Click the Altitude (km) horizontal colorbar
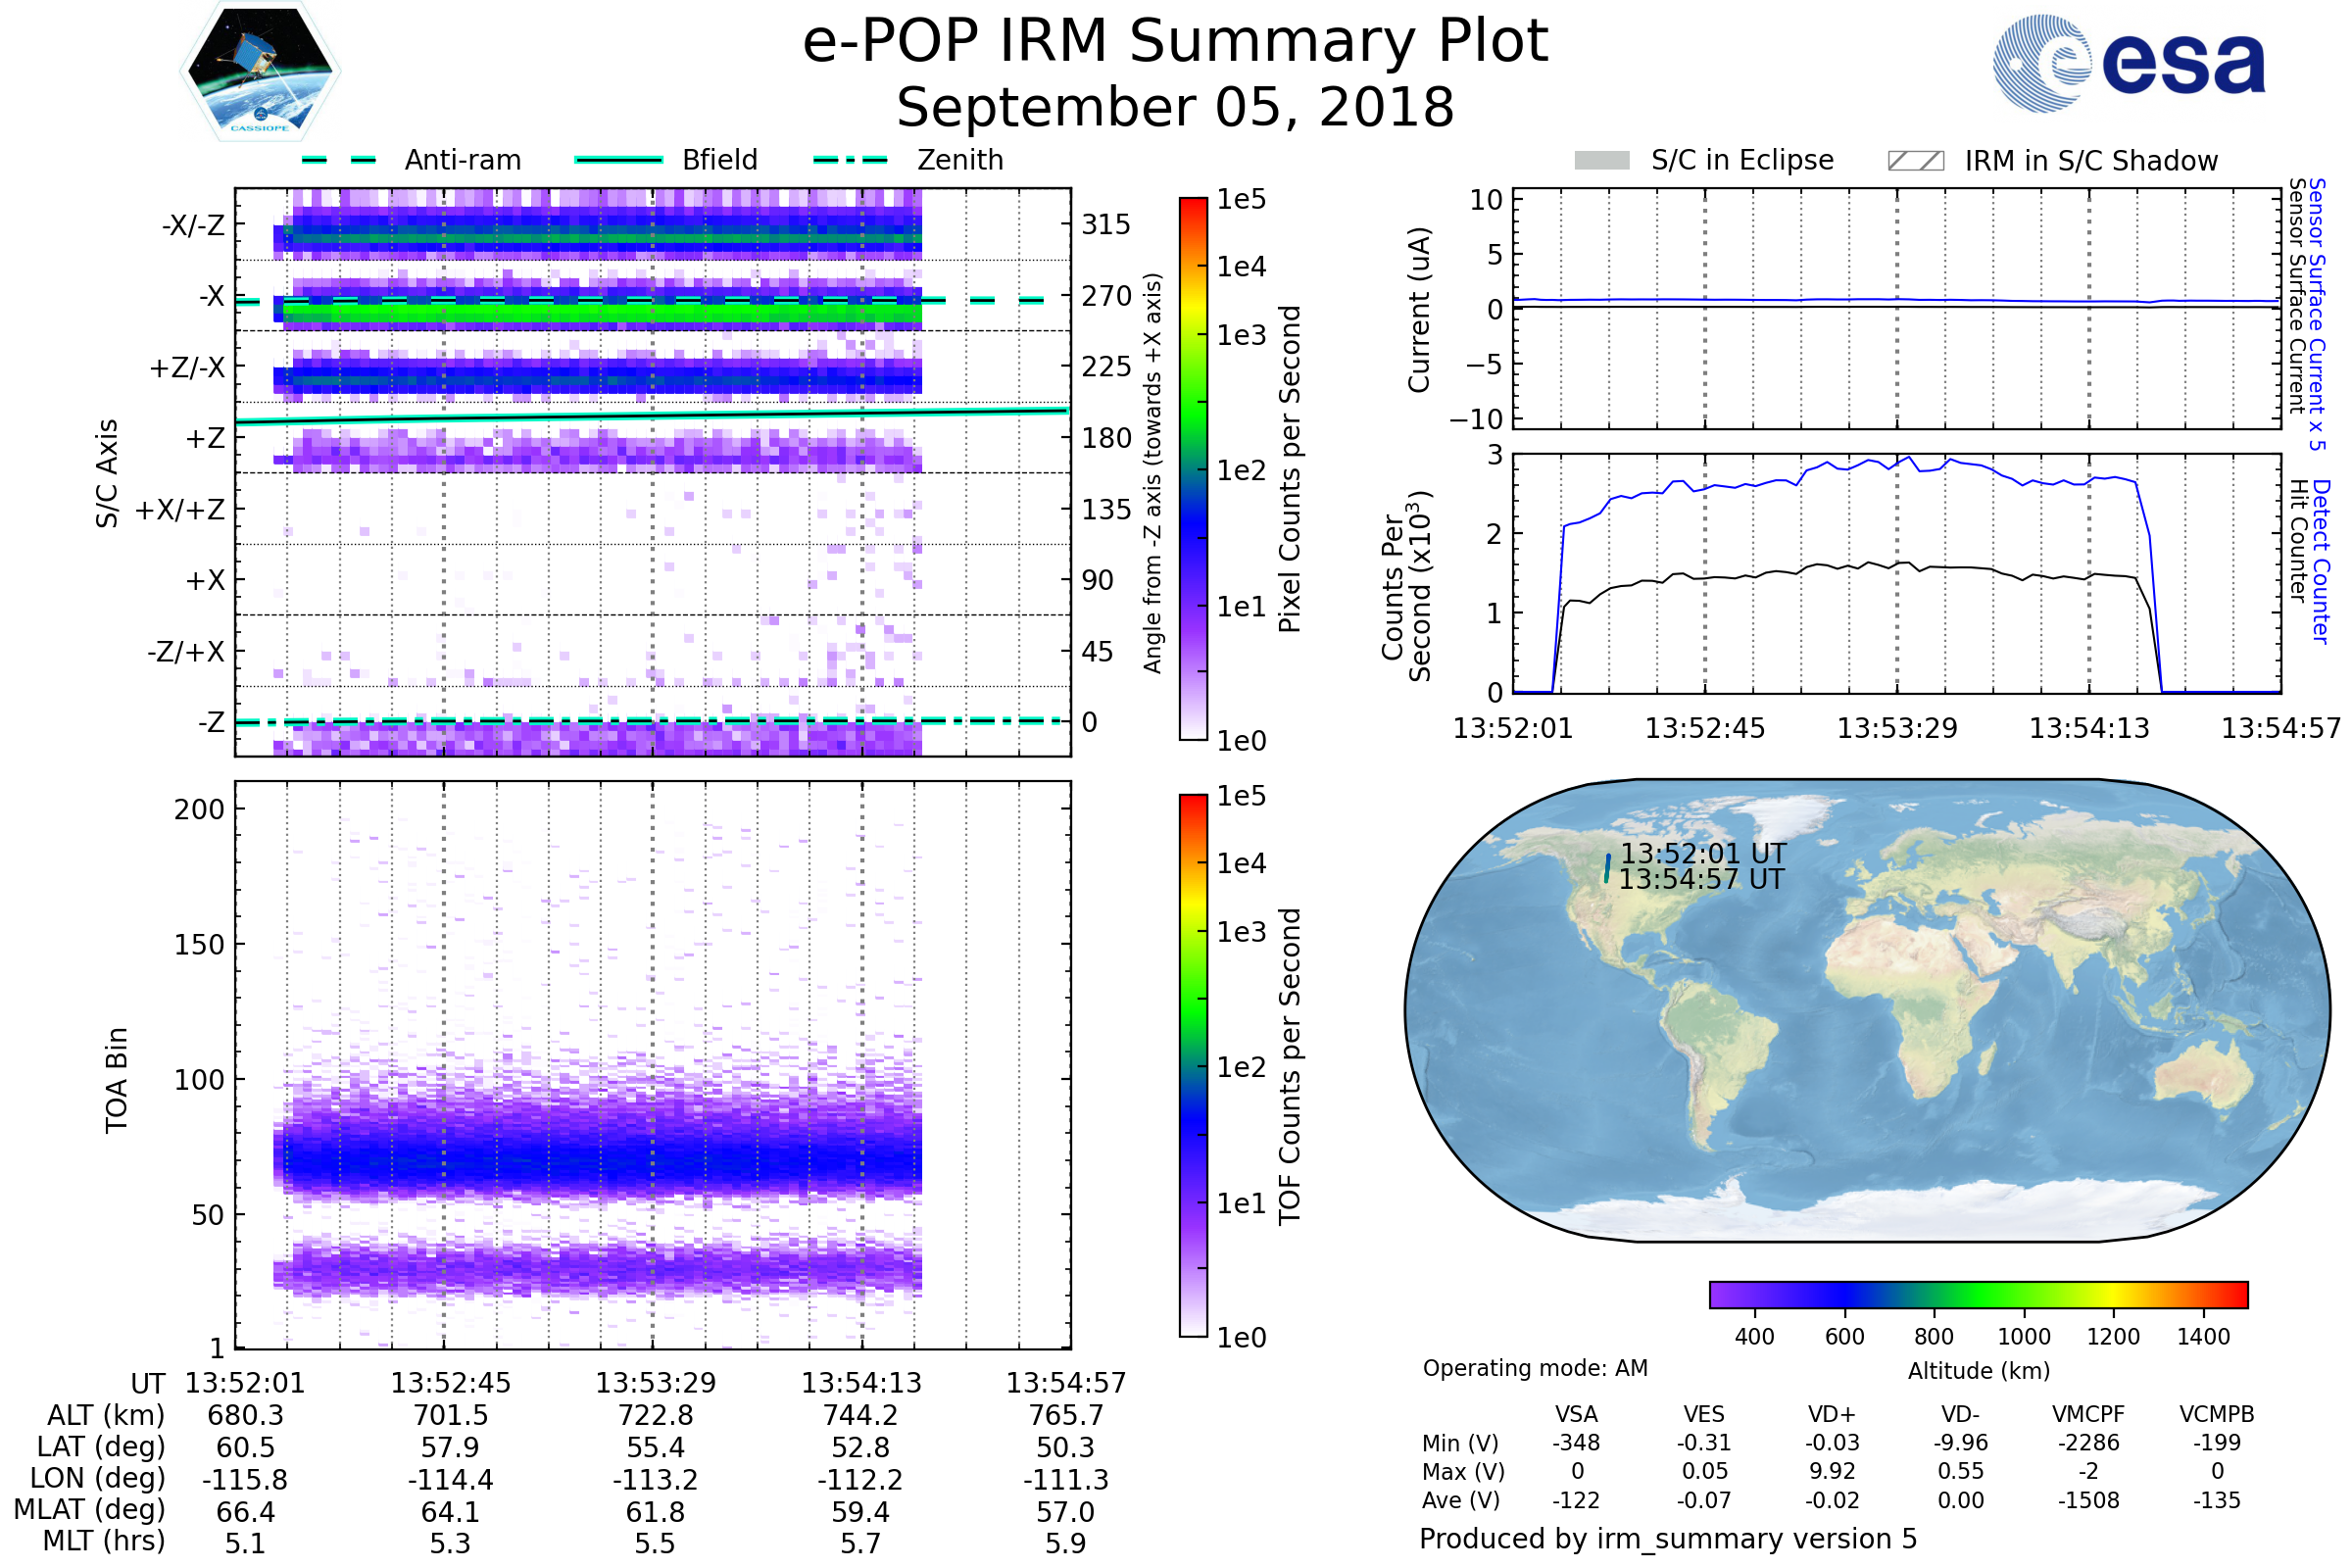Image resolution: width=2352 pixels, height=1568 pixels. 1978,1294
